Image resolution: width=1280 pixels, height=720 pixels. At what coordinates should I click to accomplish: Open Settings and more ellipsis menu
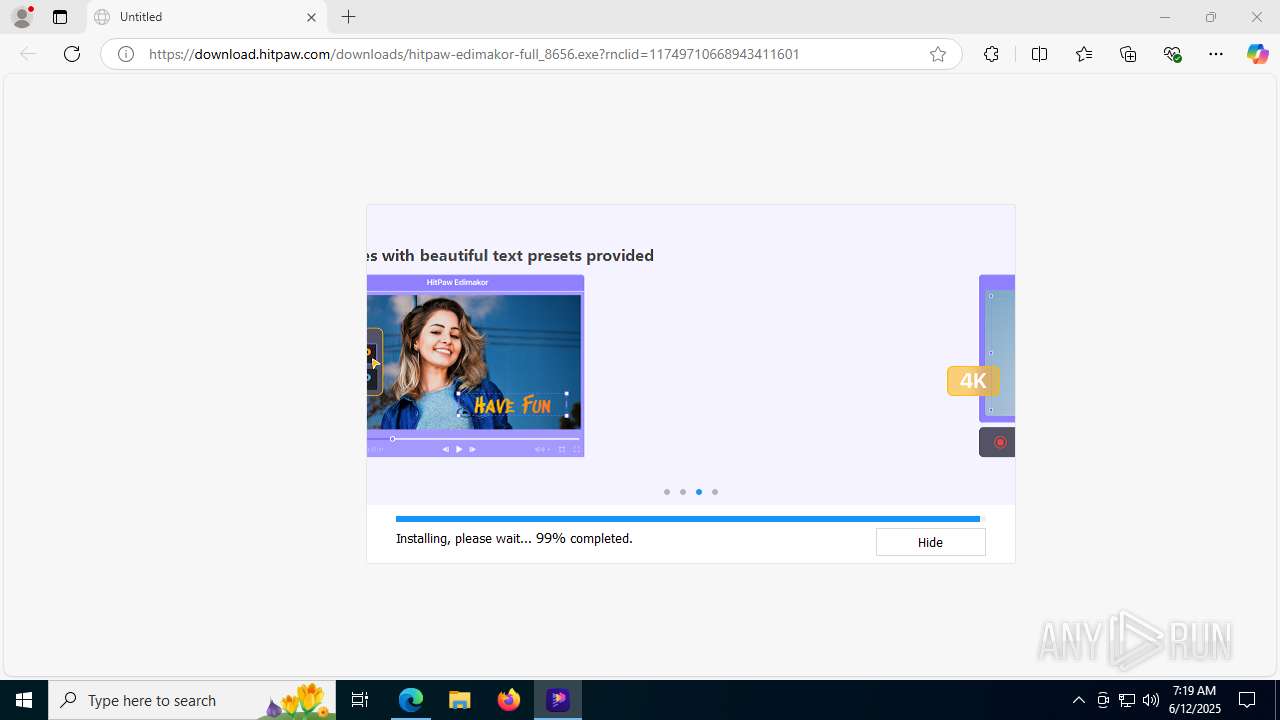click(x=1216, y=54)
